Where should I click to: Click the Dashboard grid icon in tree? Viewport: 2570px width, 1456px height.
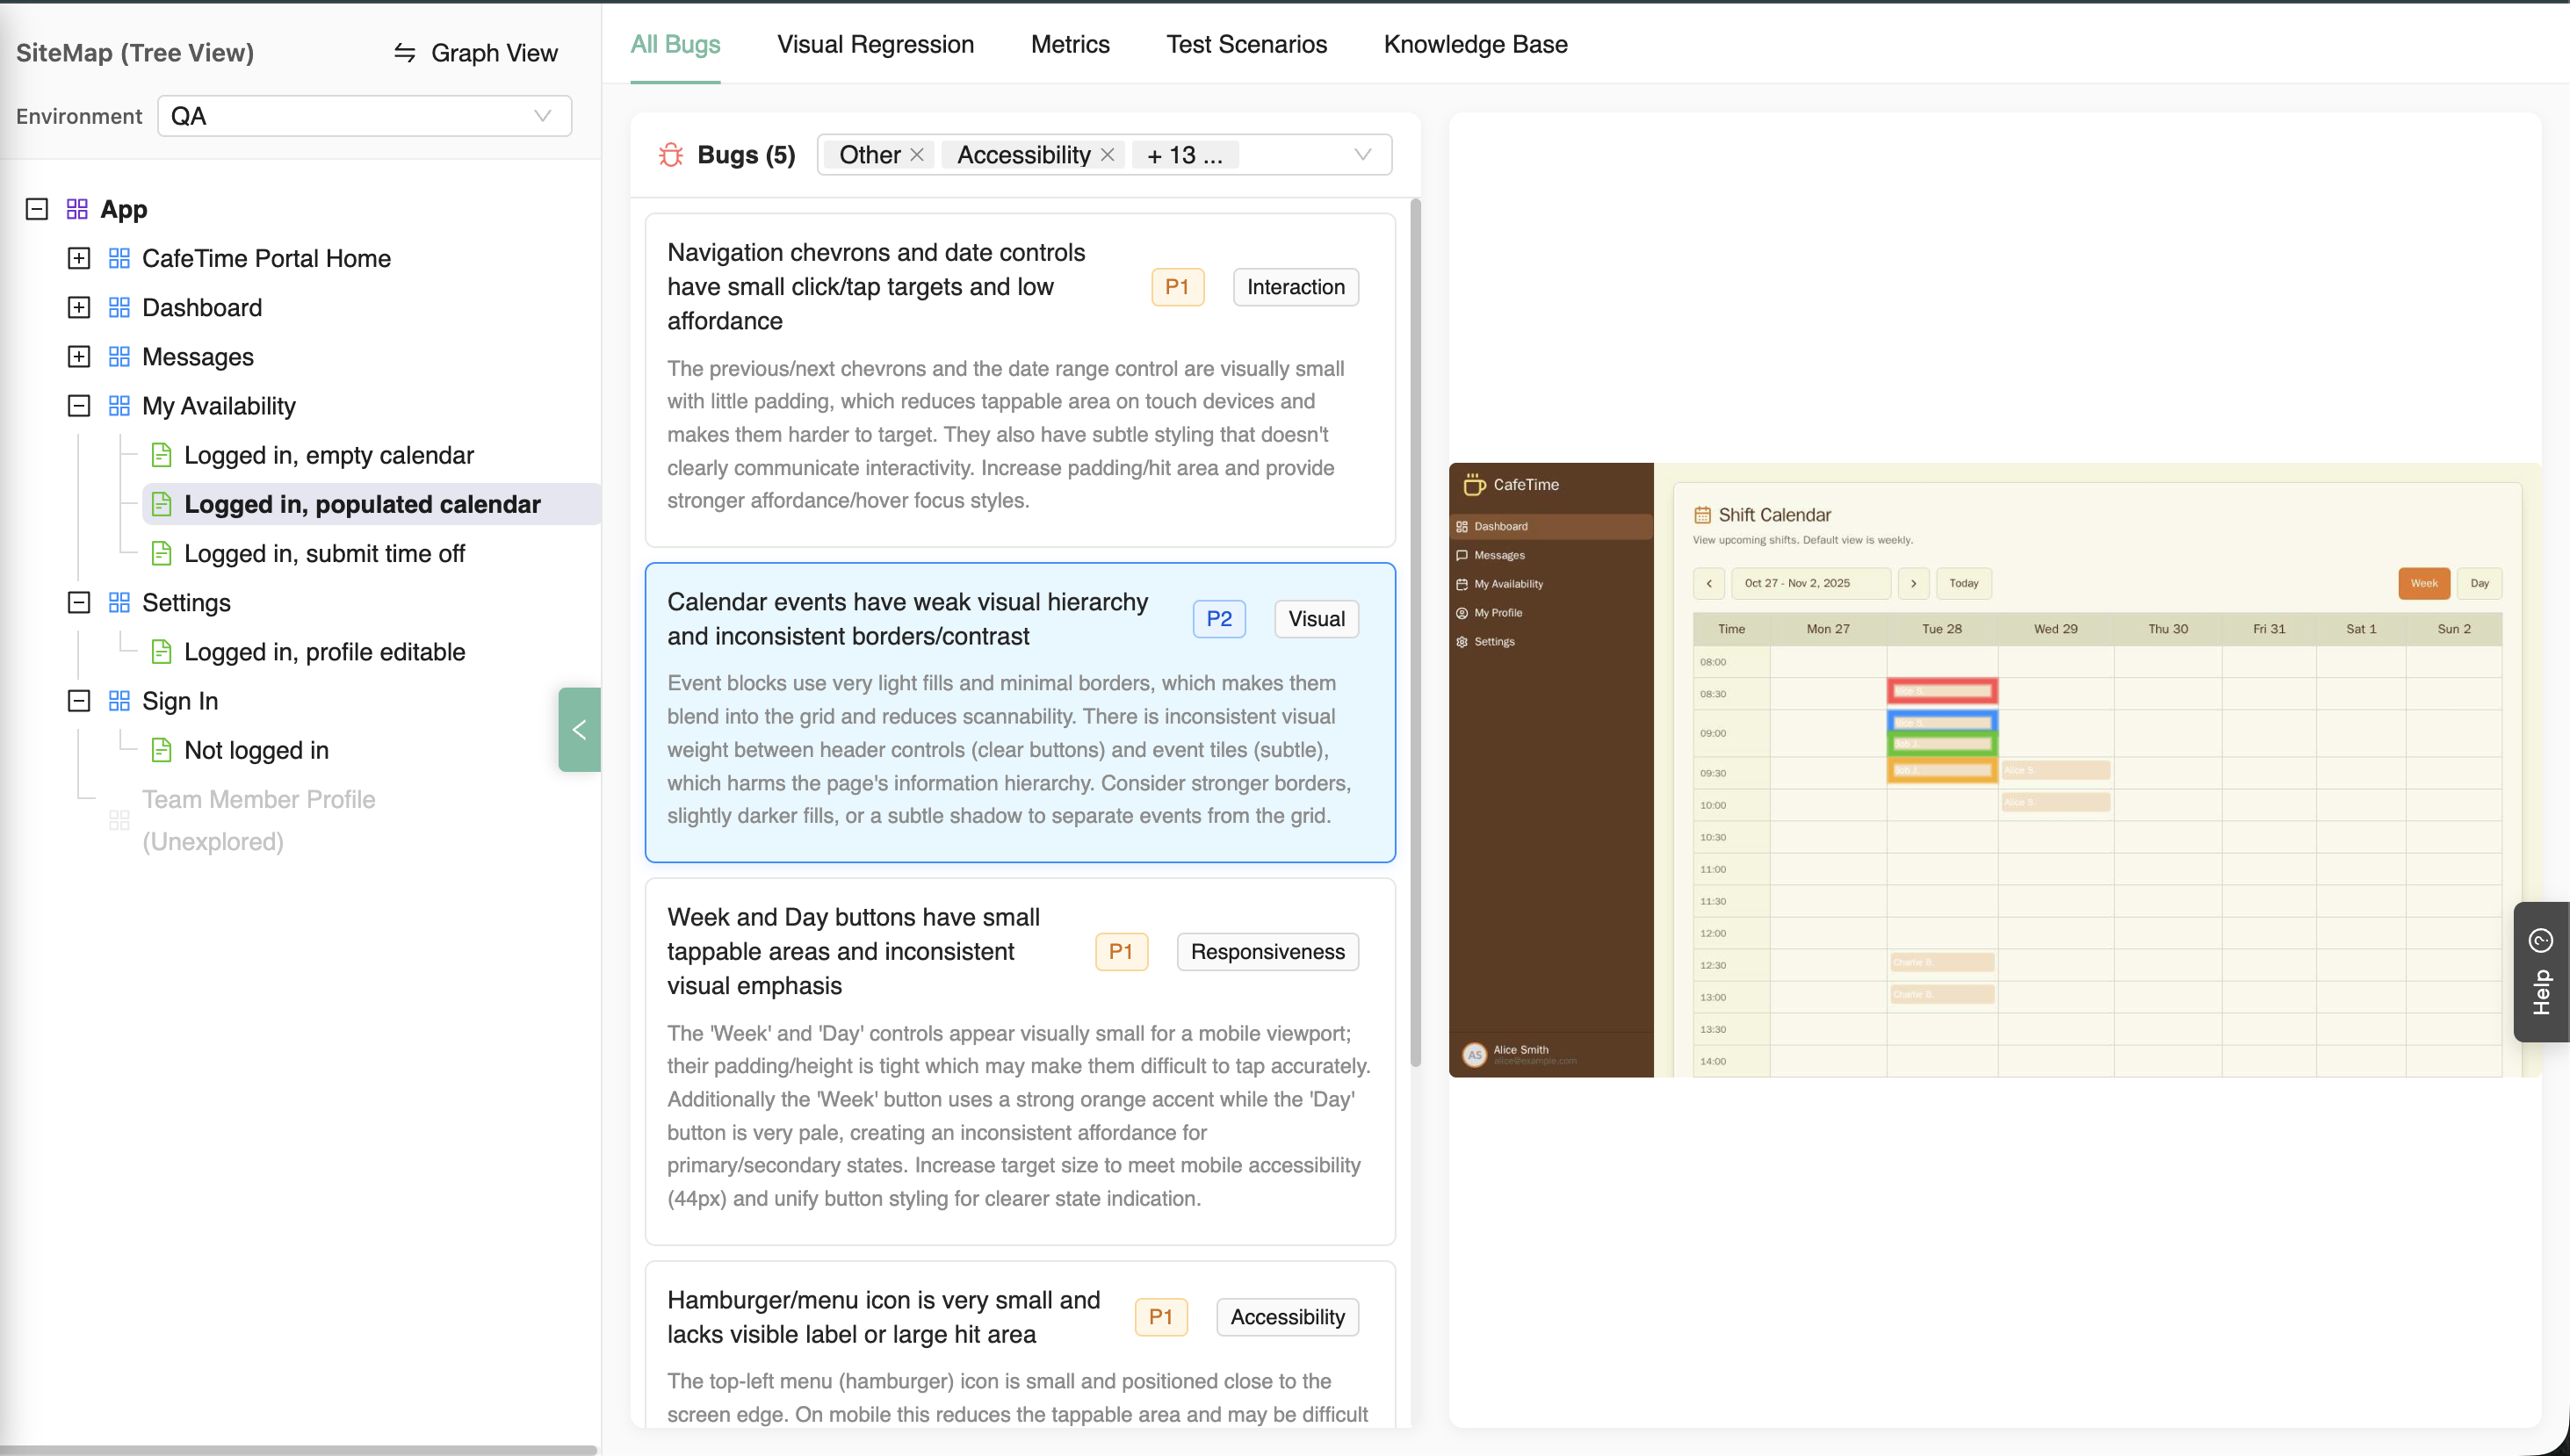pyautogui.click(x=119, y=308)
